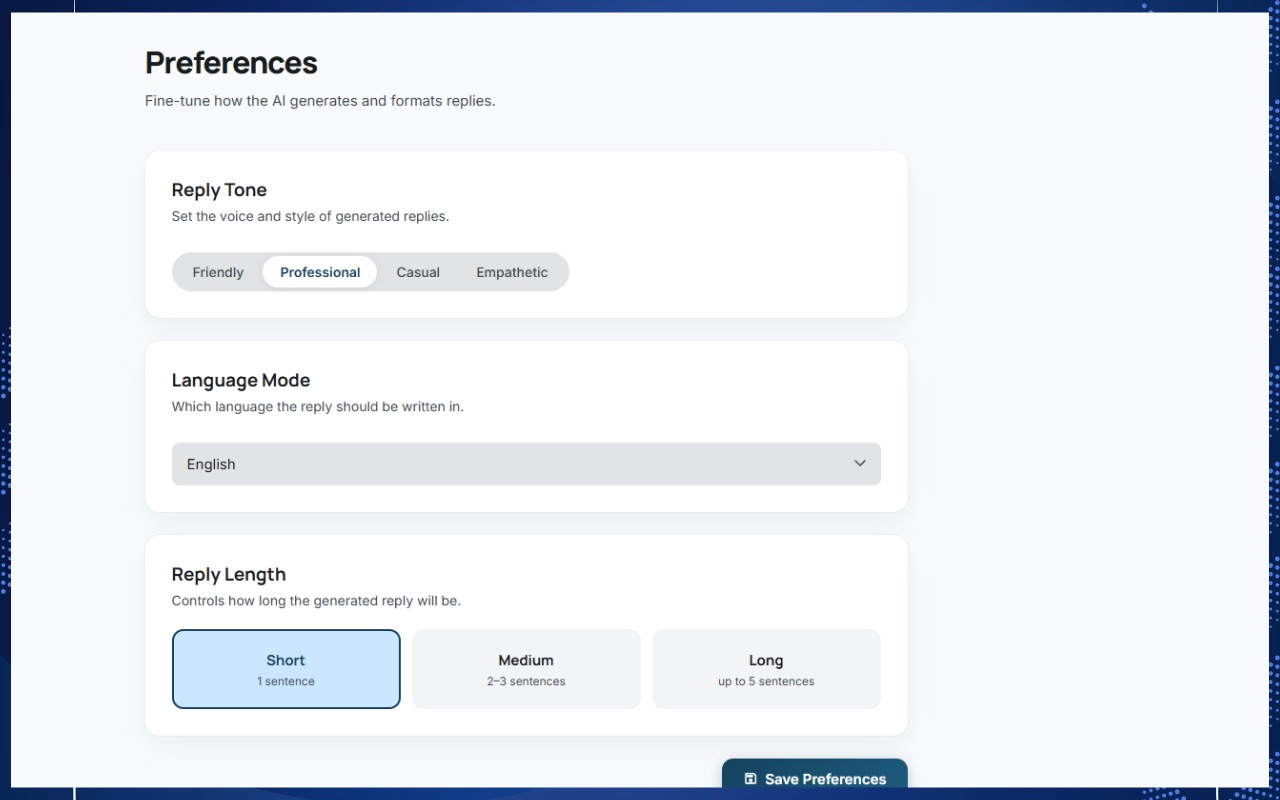Click the Reply Length section title
1280x800 pixels.
[x=229, y=574]
